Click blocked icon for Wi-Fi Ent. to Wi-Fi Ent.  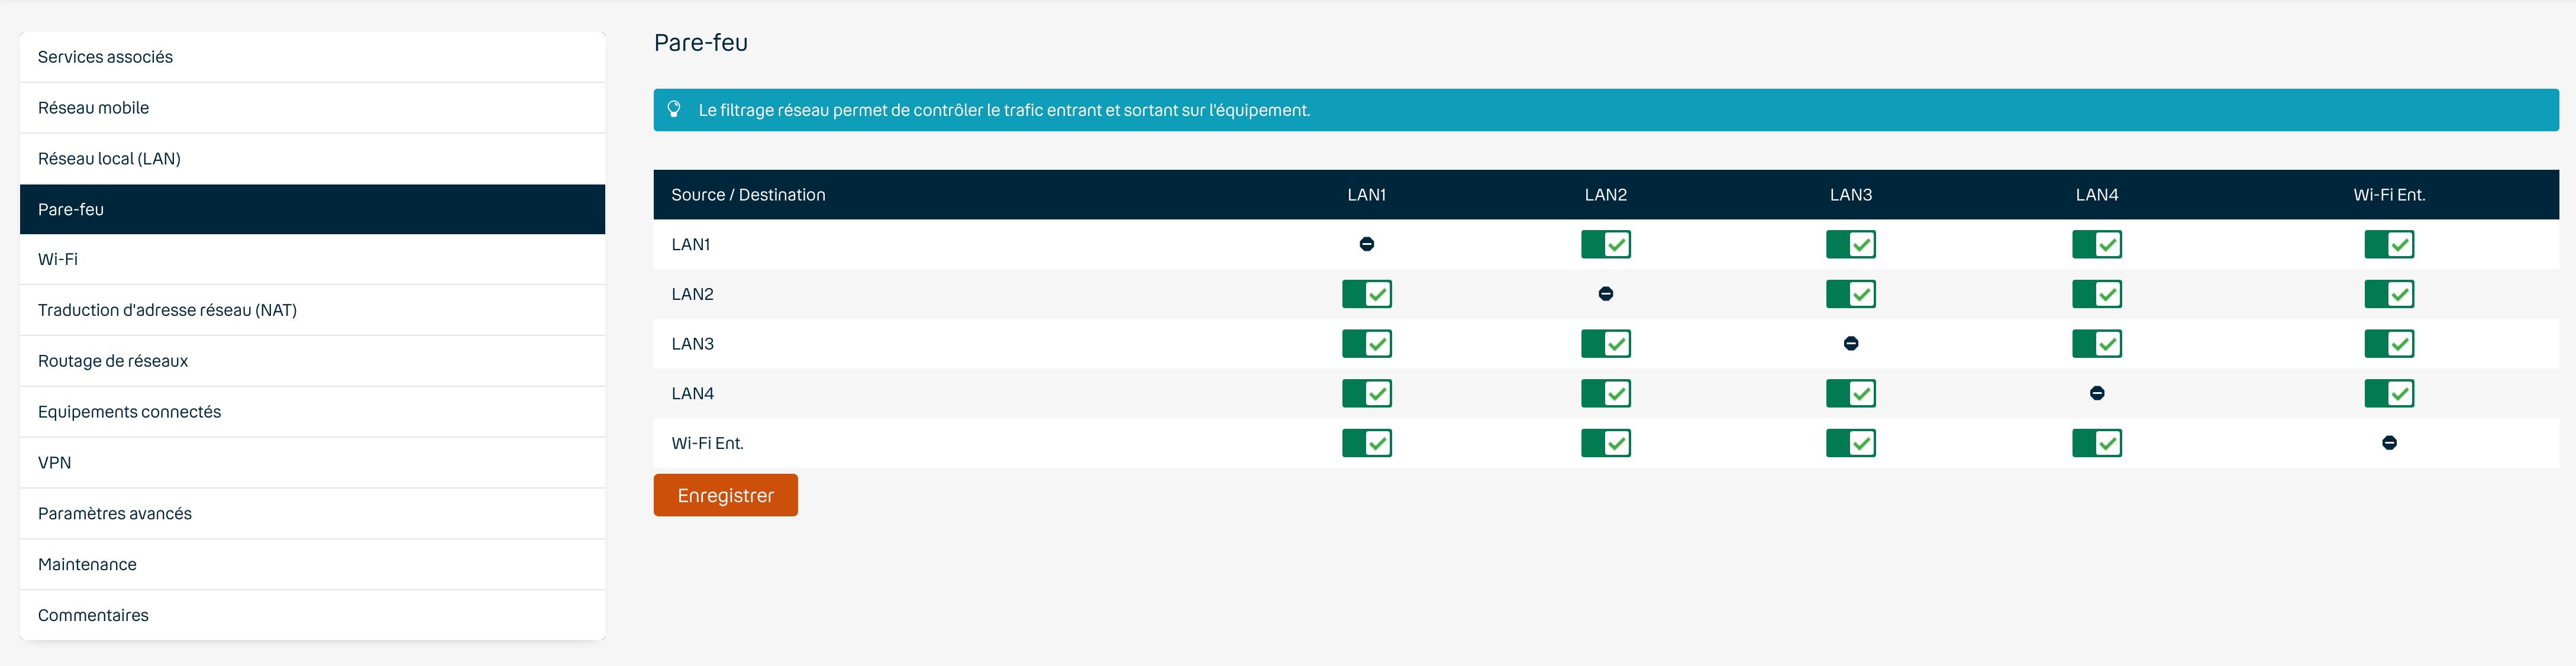2388,443
